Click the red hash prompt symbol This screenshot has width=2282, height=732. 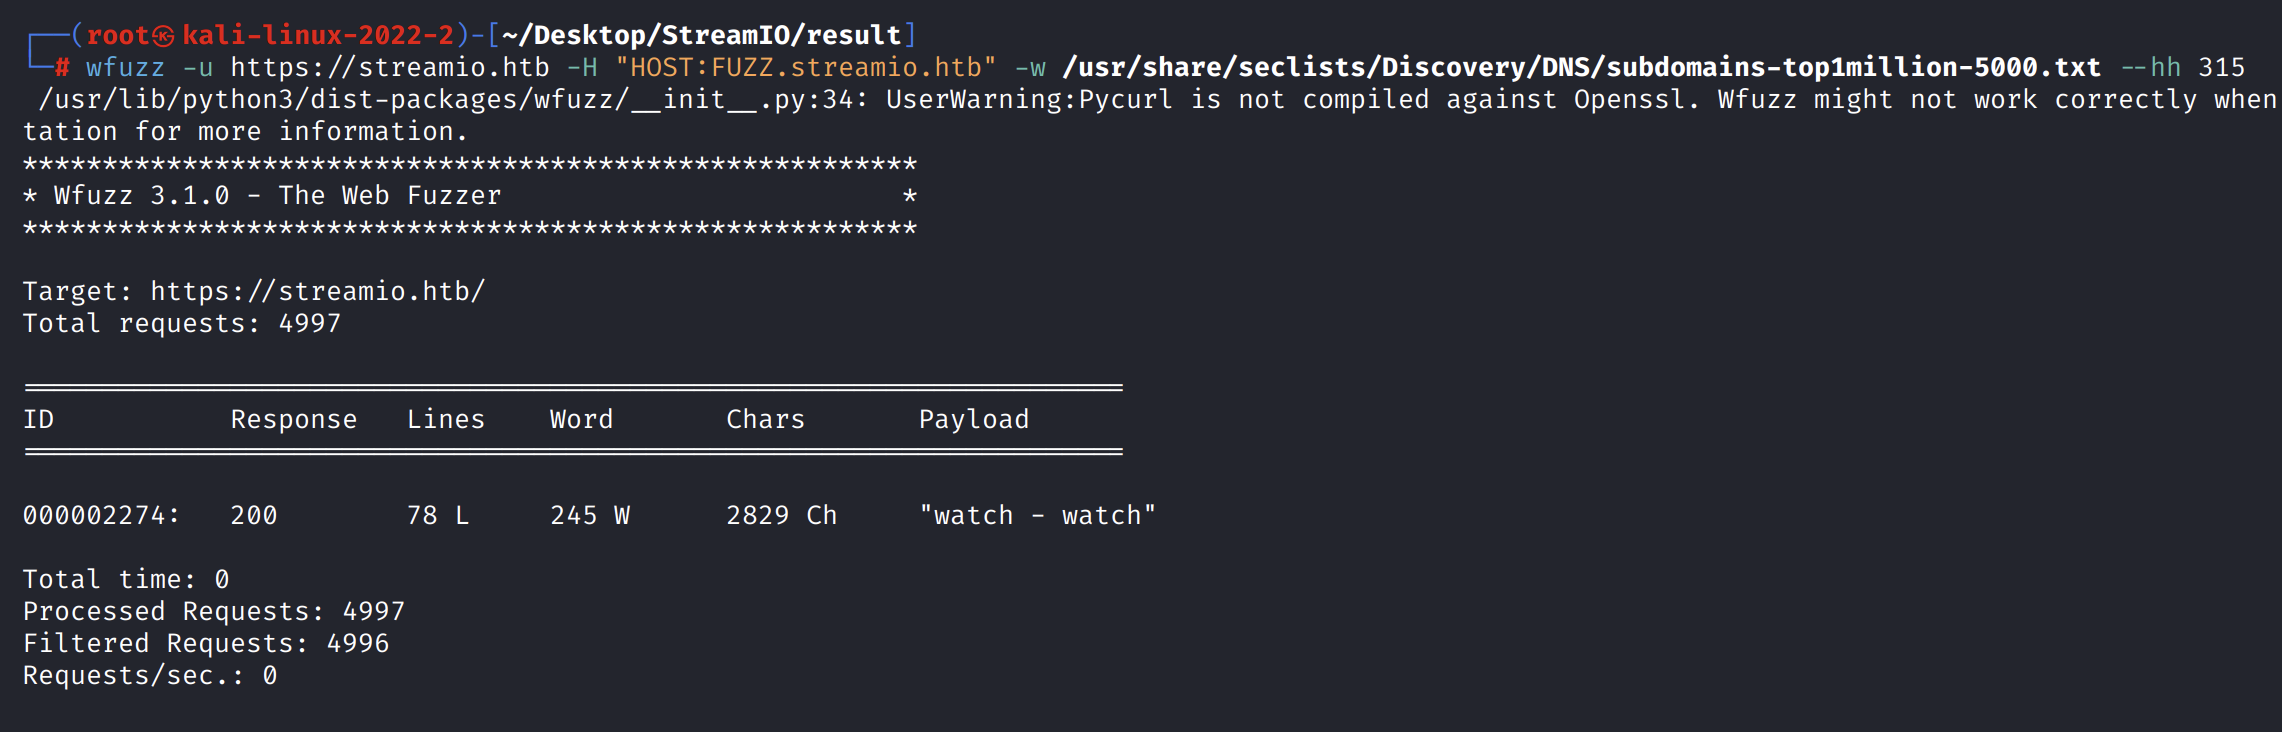(62, 68)
